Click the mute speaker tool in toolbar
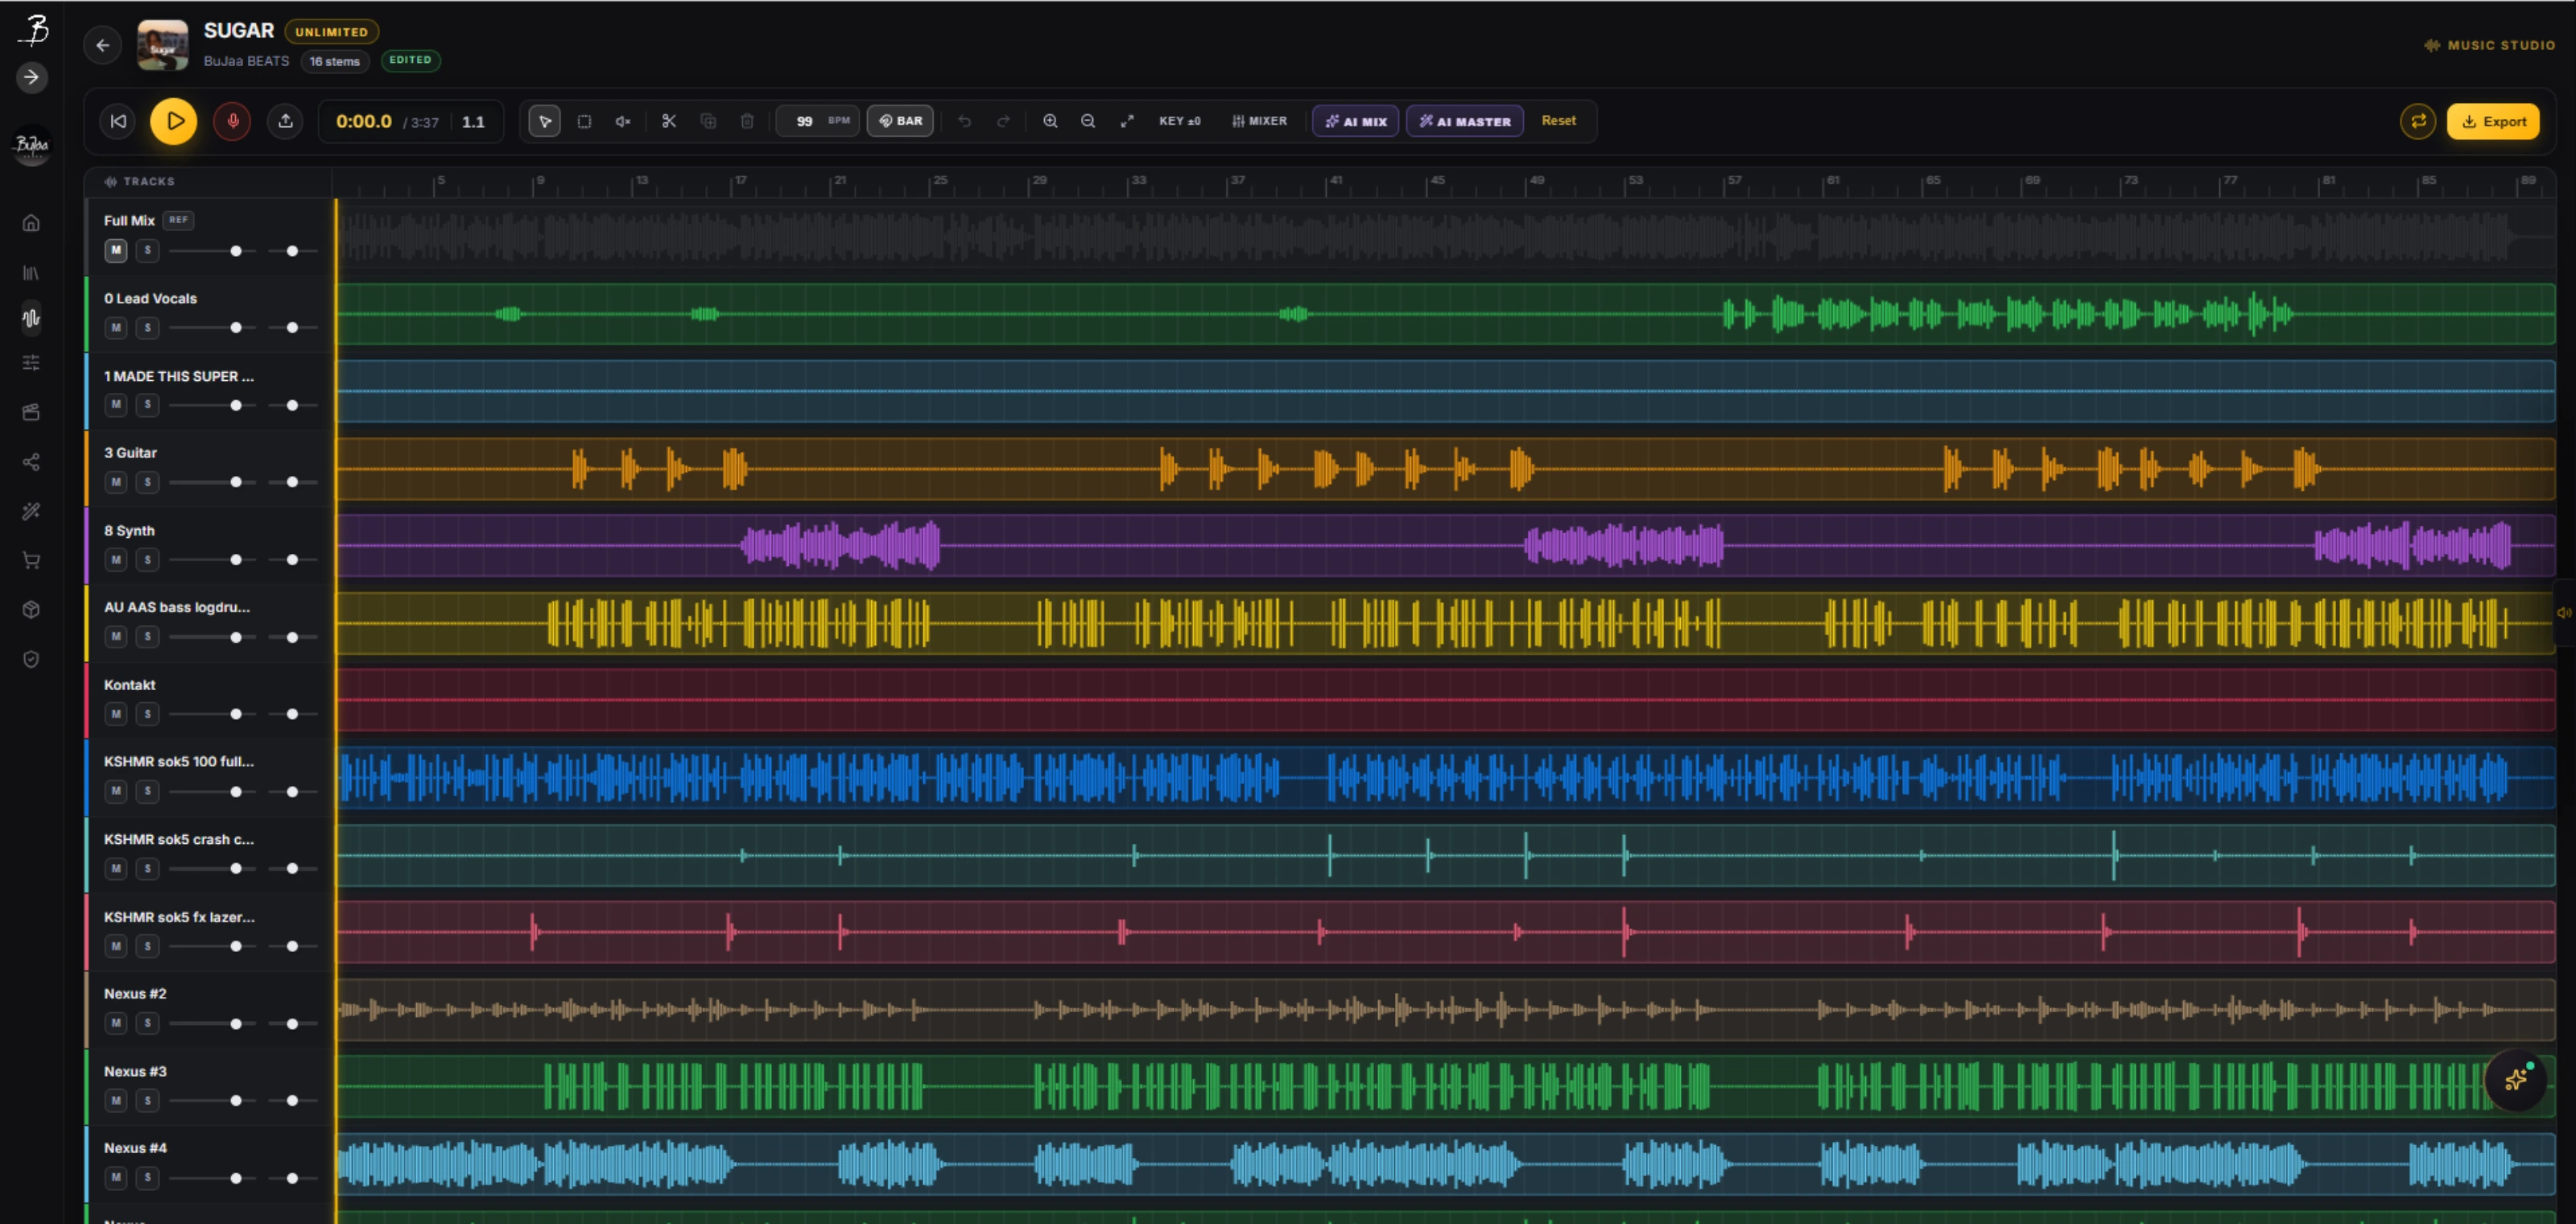2576x1224 pixels. point(623,121)
